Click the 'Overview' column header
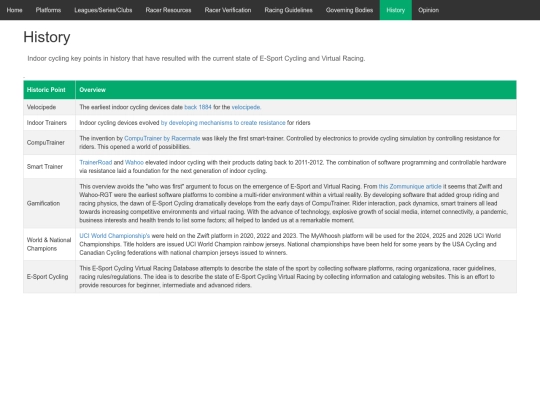The width and height of the screenshot is (540, 405). click(296, 90)
